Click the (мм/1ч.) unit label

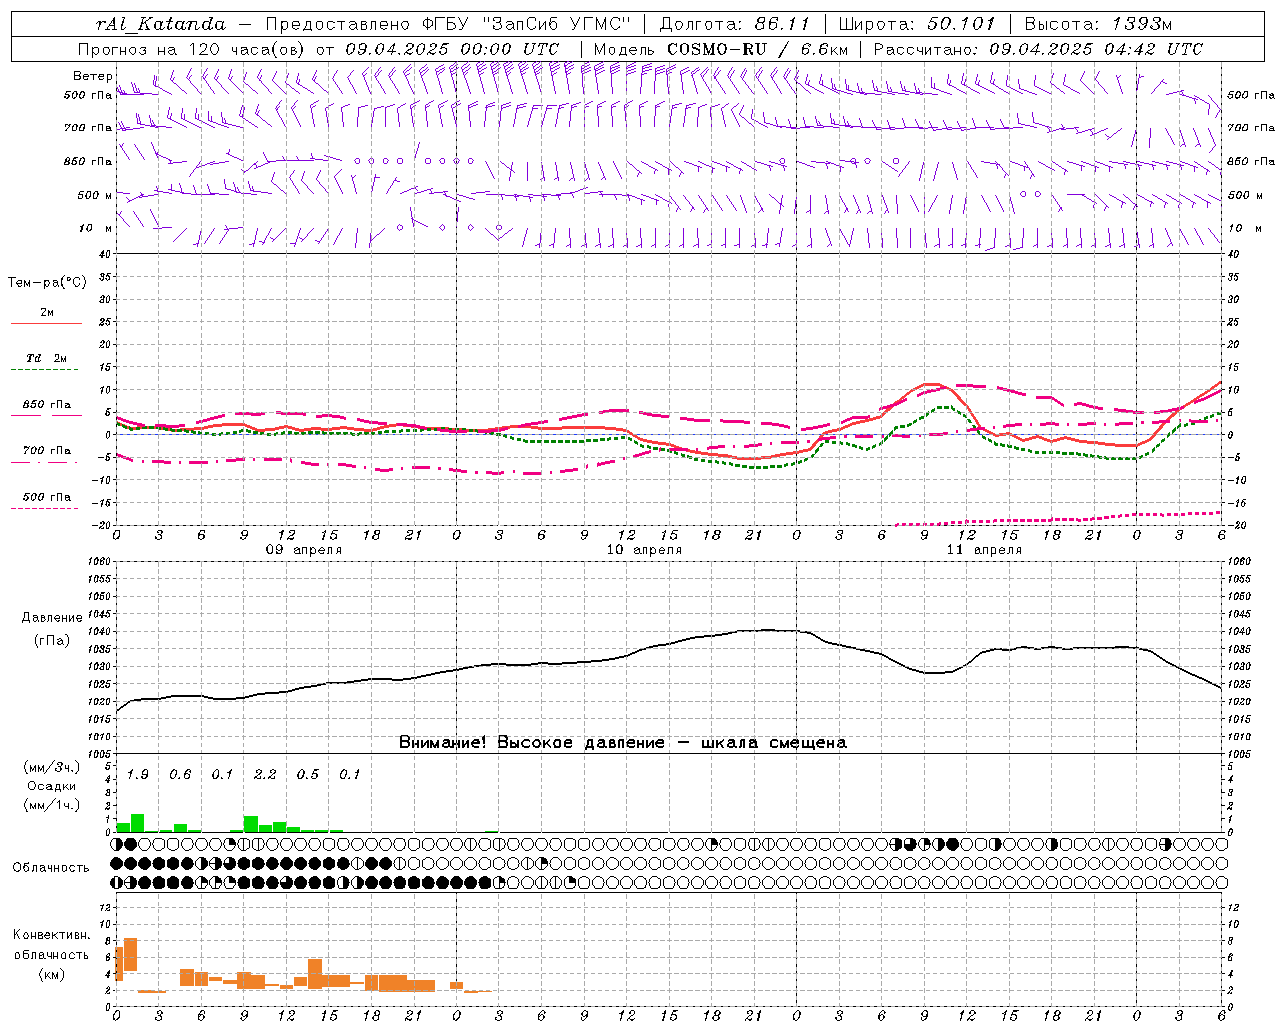coord(52,805)
